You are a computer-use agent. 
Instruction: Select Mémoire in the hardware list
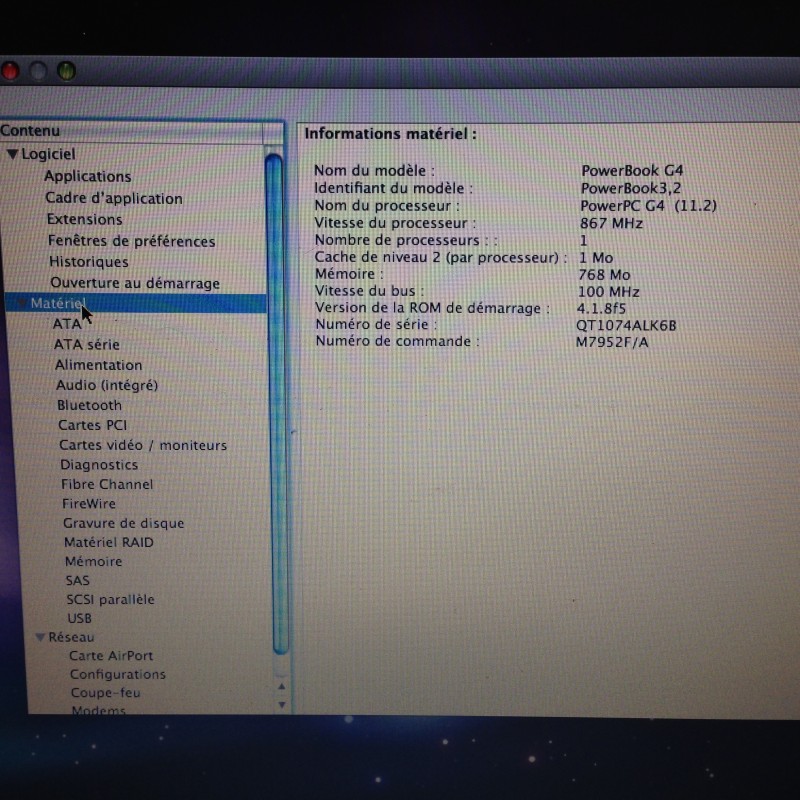point(93,561)
